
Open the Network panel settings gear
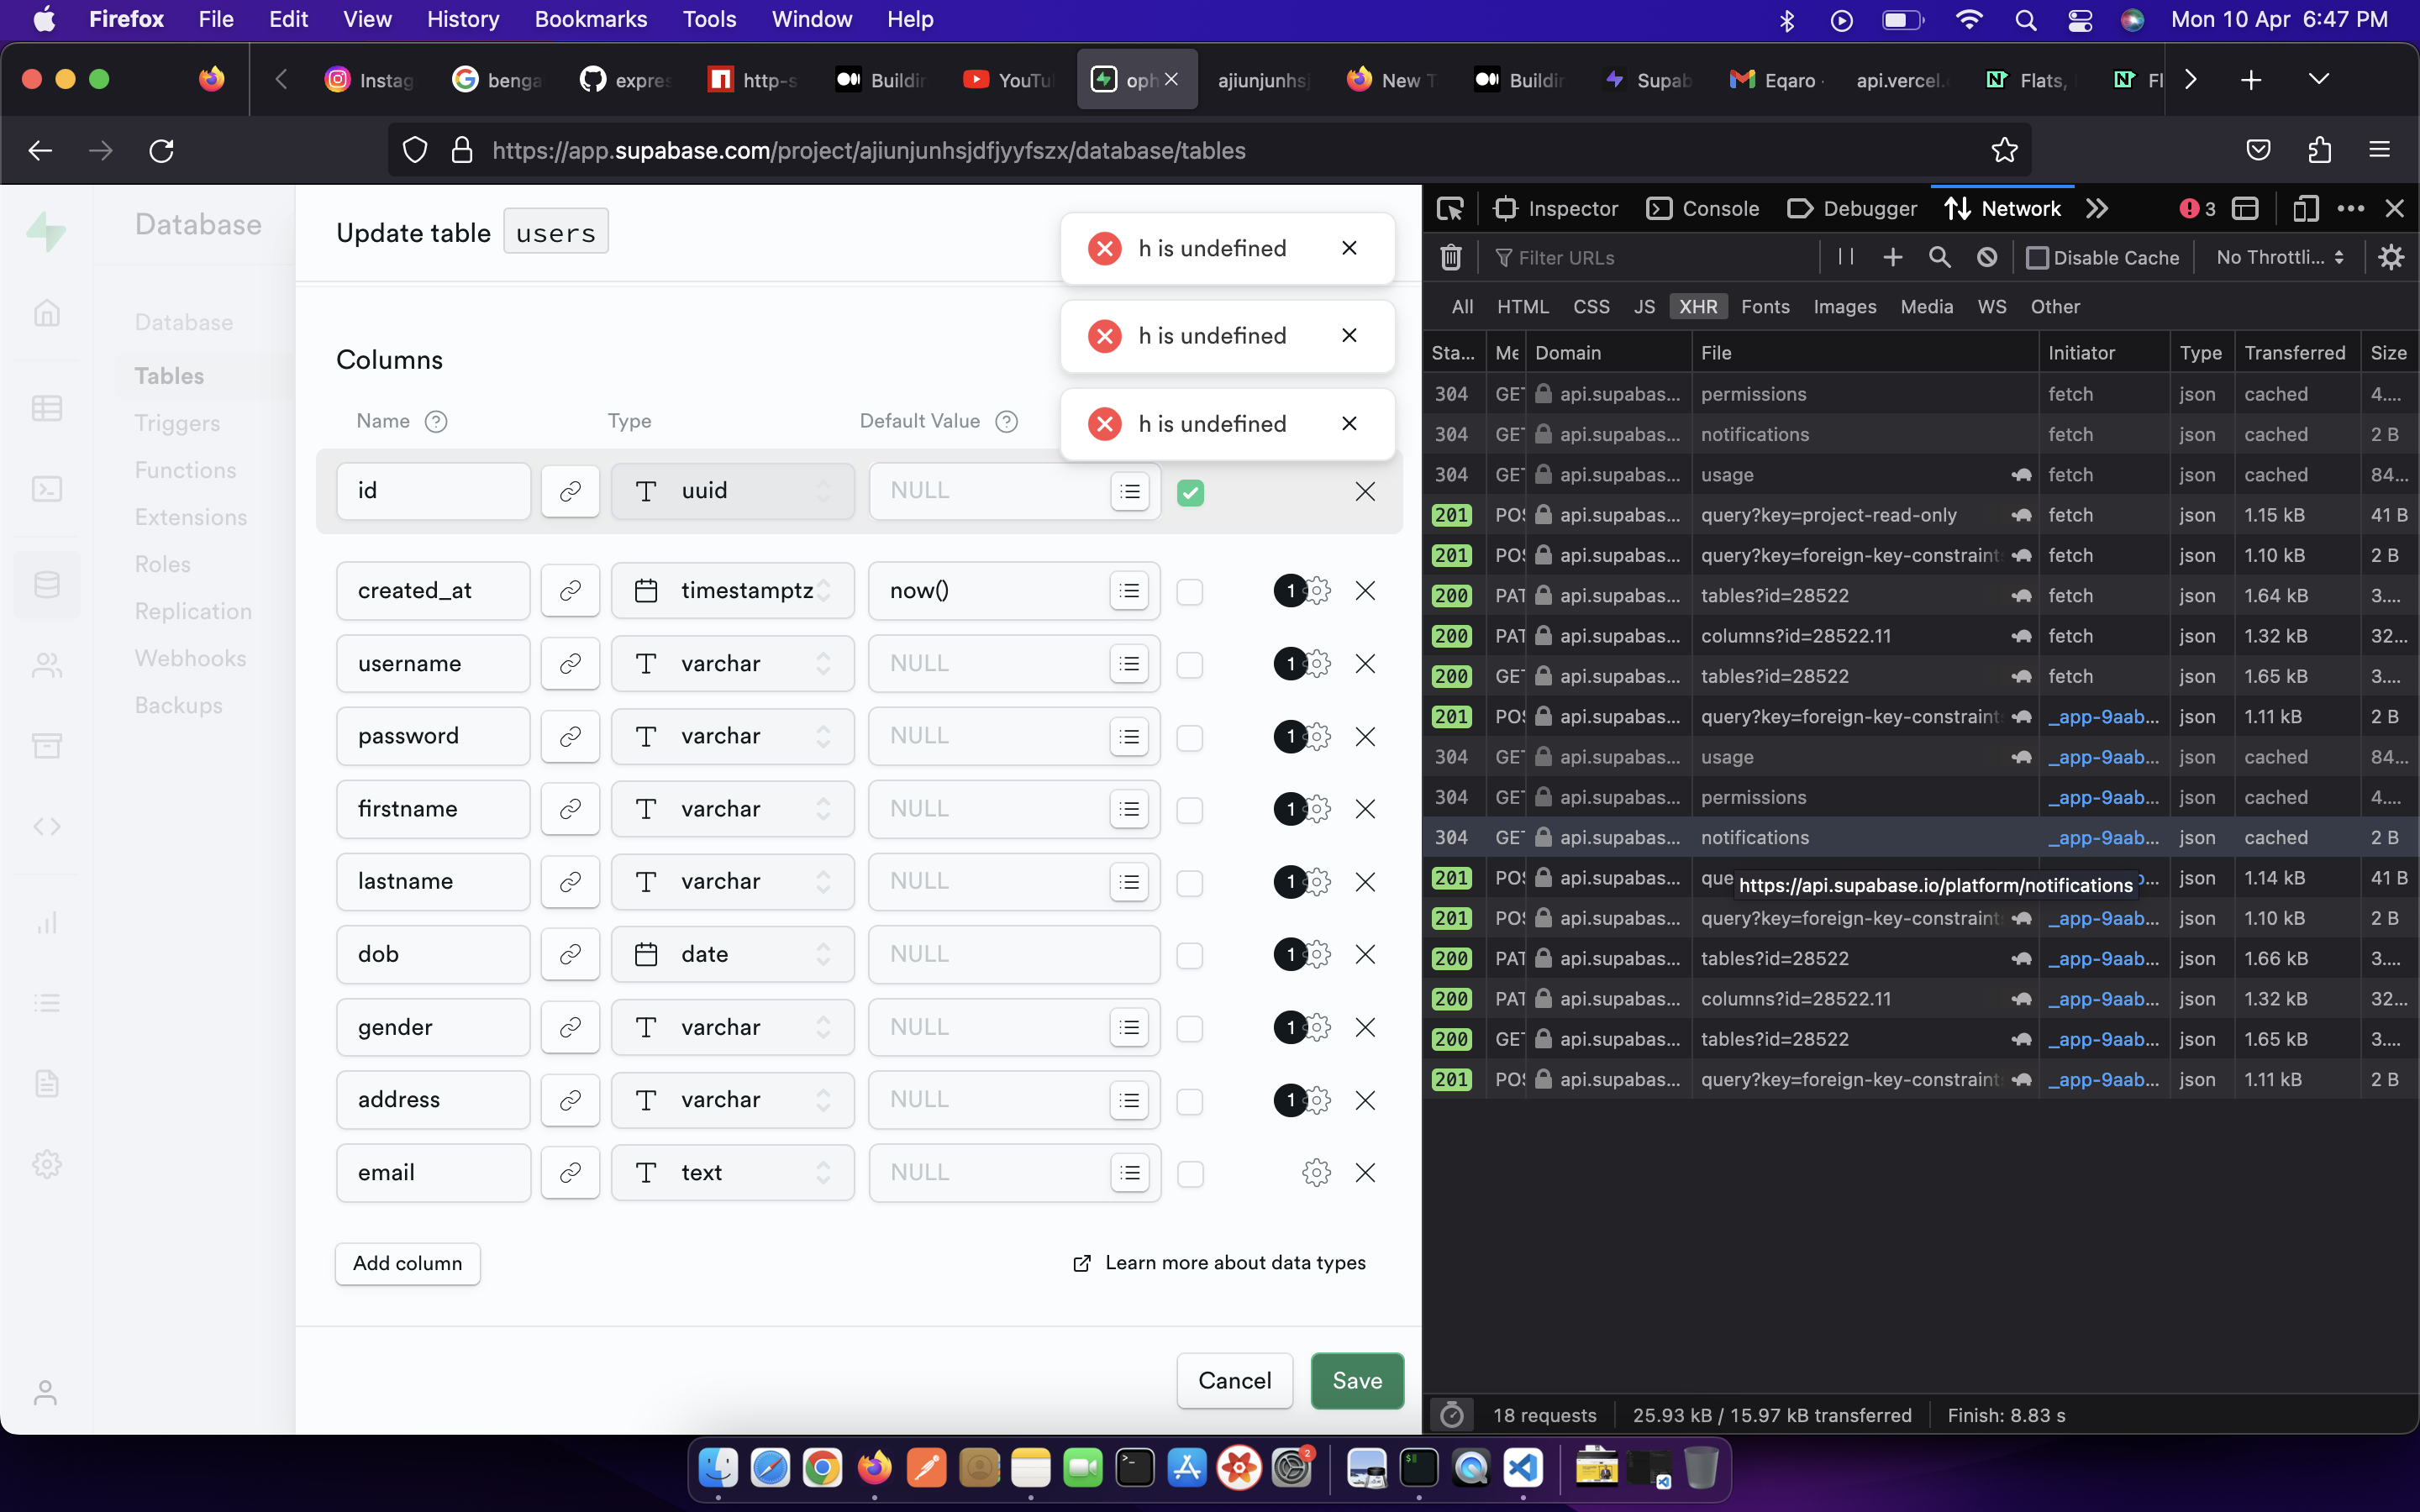click(x=2390, y=257)
